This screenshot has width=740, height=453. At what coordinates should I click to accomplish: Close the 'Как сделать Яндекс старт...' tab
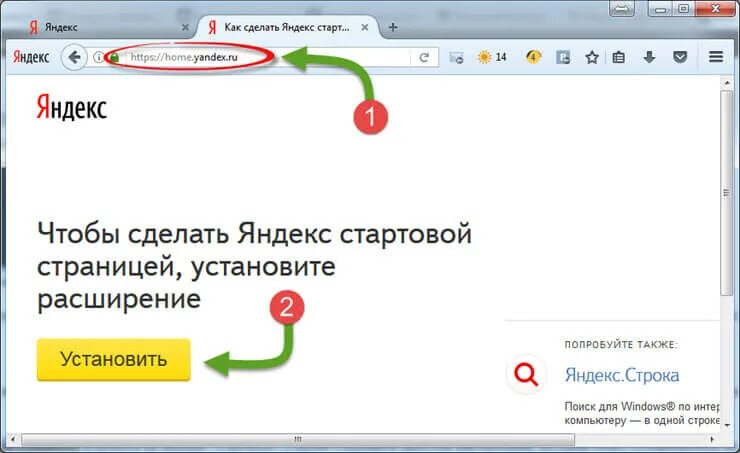[364, 27]
